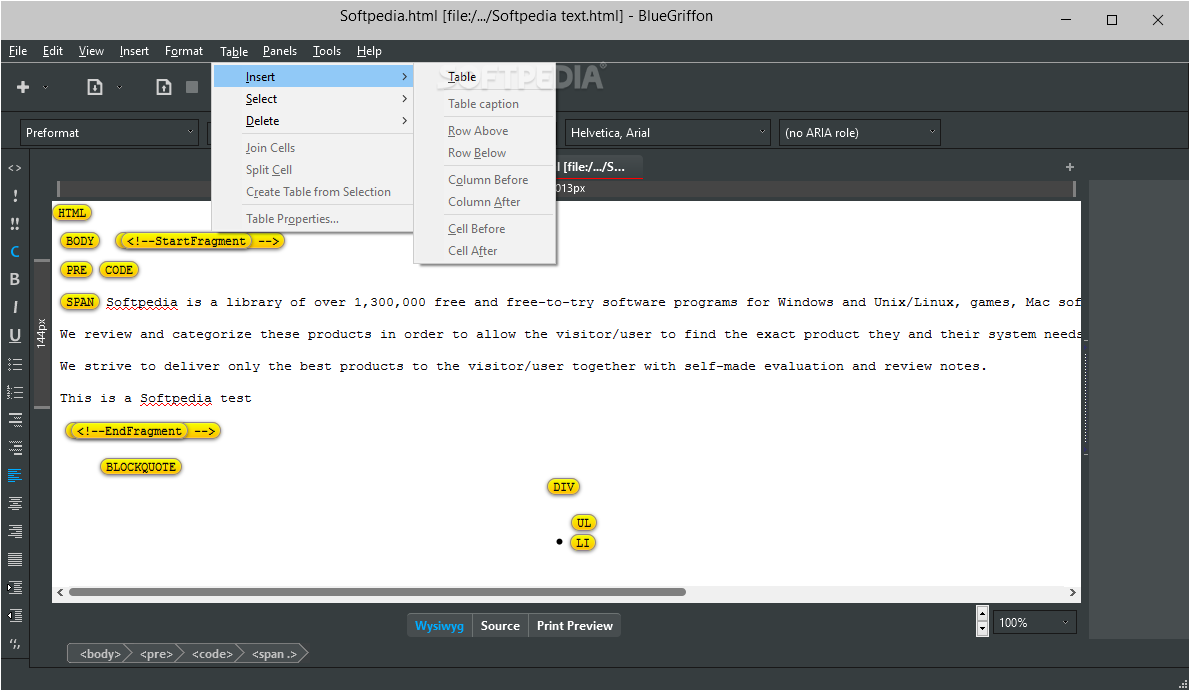1190x691 pixels.
Task: Expand the arrow next to the plus icon
Action: click(46, 87)
